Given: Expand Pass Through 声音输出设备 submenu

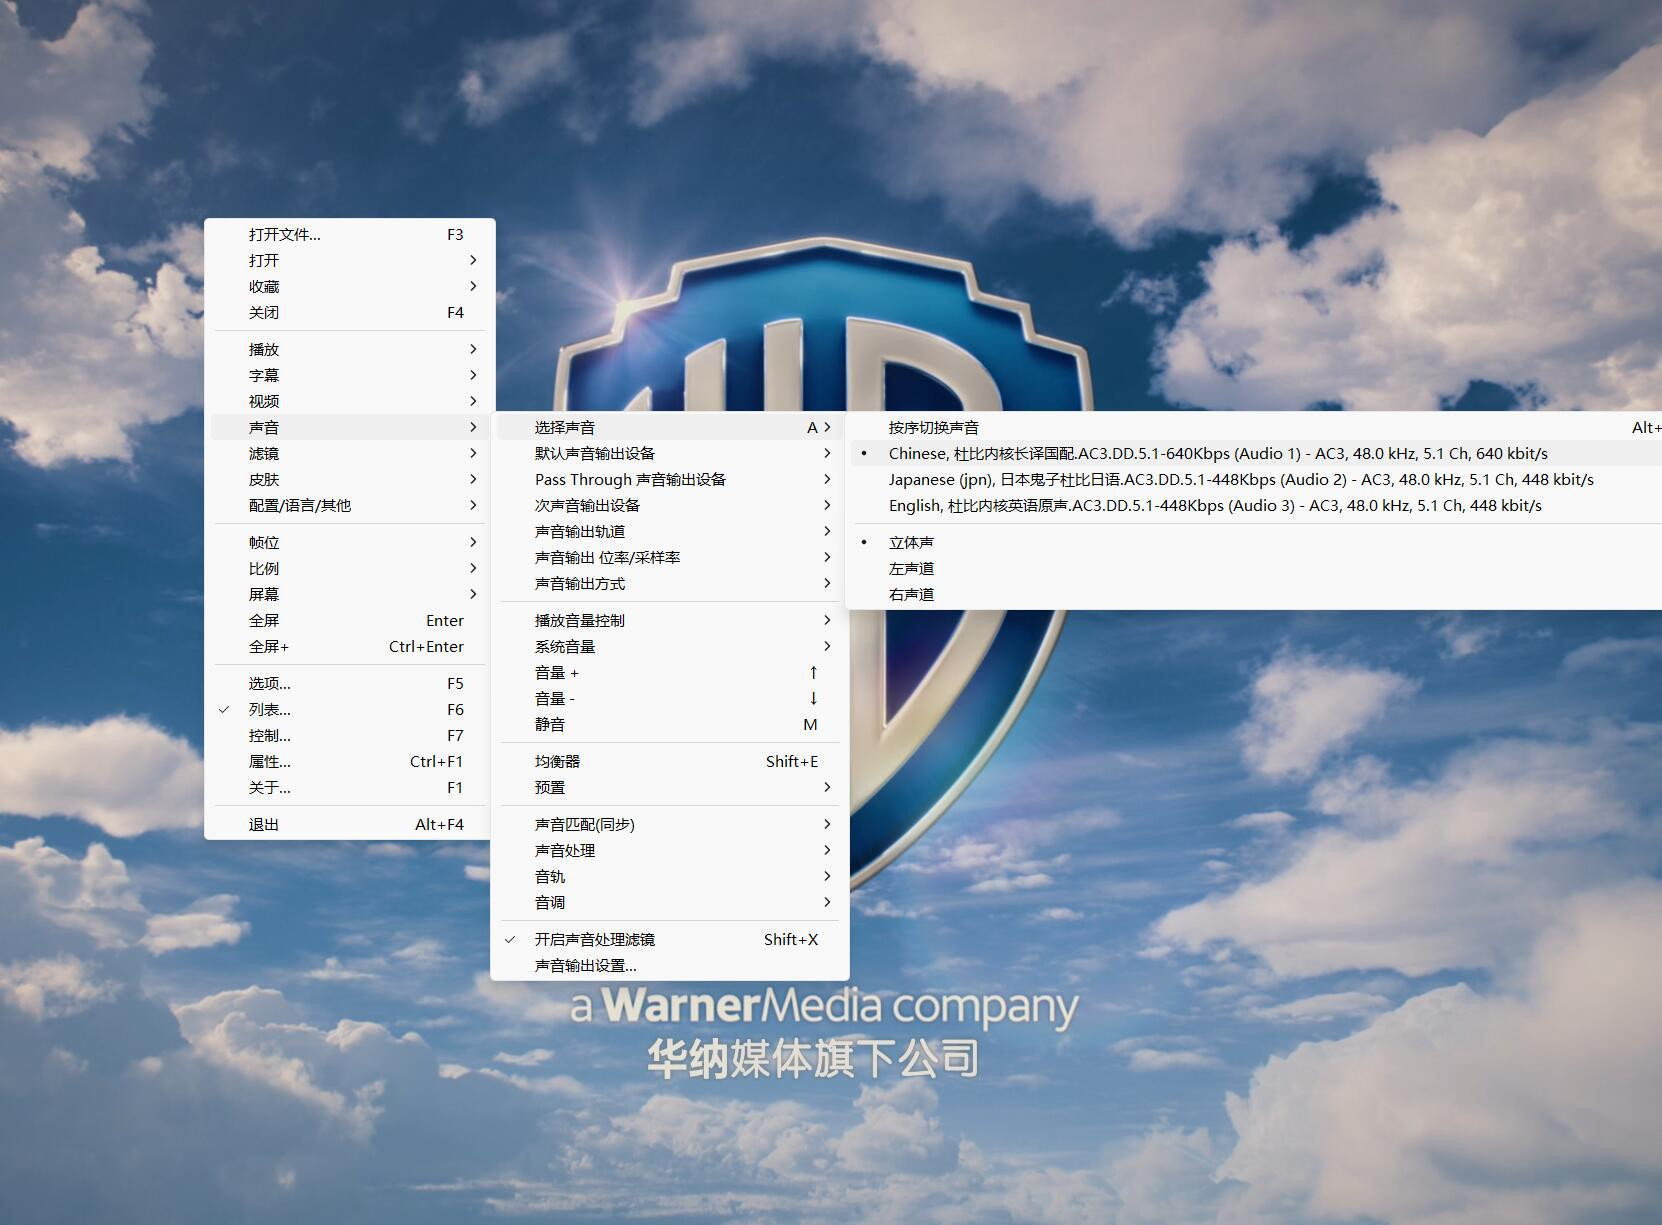Looking at the screenshot, I should (x=670, y=479).
